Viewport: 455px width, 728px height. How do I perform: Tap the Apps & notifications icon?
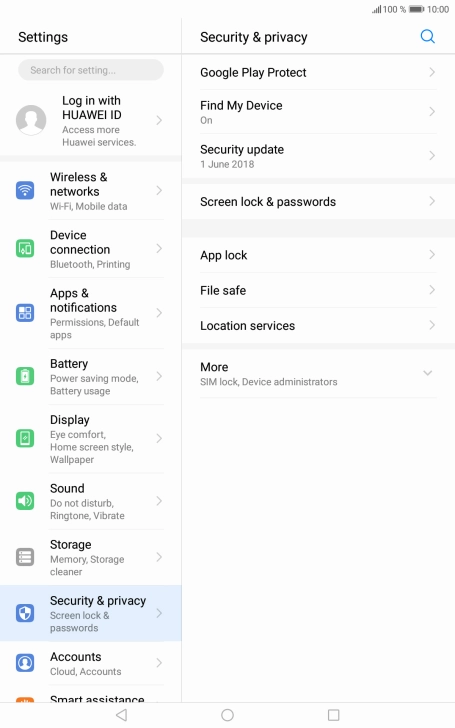(25, 312)
